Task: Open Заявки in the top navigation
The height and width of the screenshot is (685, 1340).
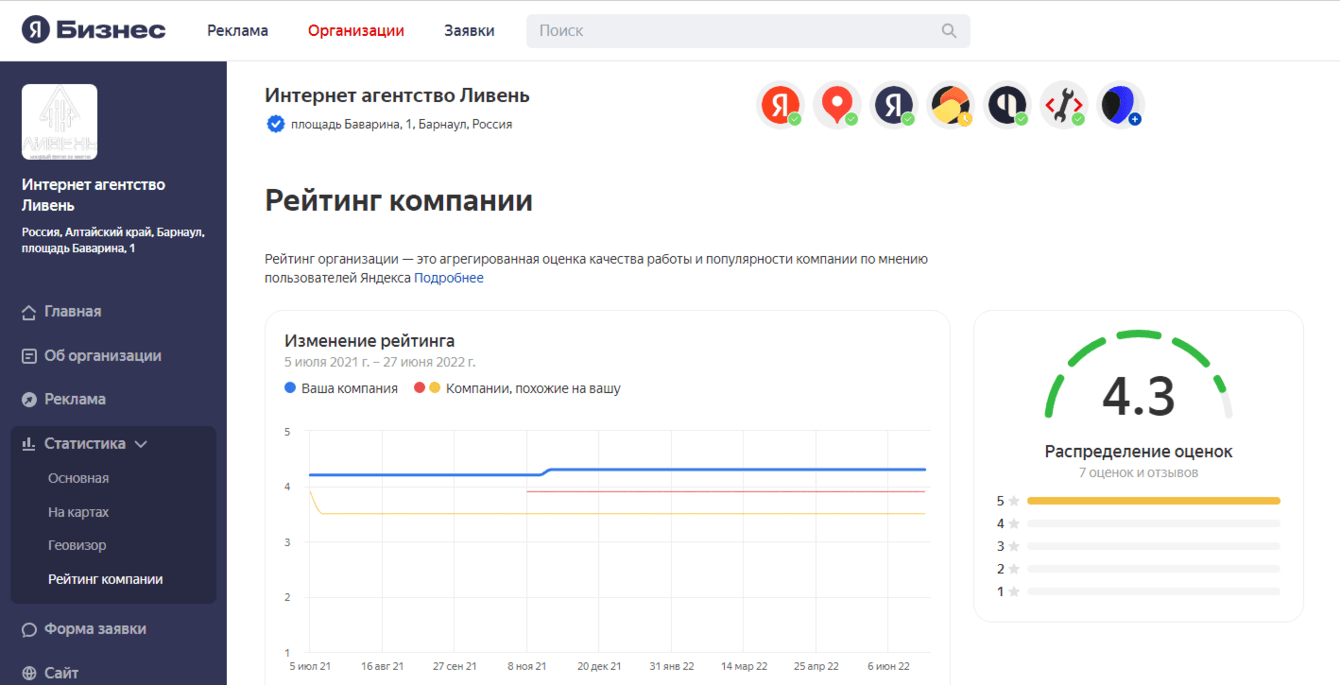Action: 469,30
